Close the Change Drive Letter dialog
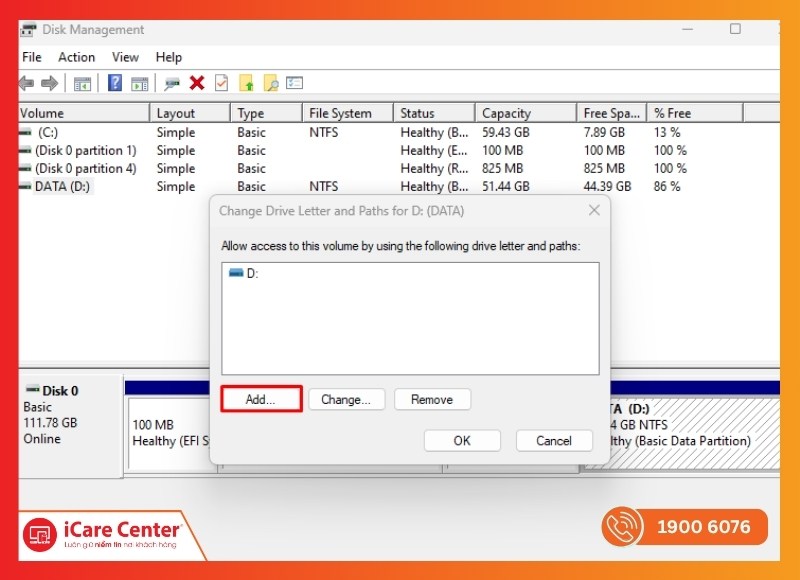This screenshot has width=800, height=580. coord(594,211)
